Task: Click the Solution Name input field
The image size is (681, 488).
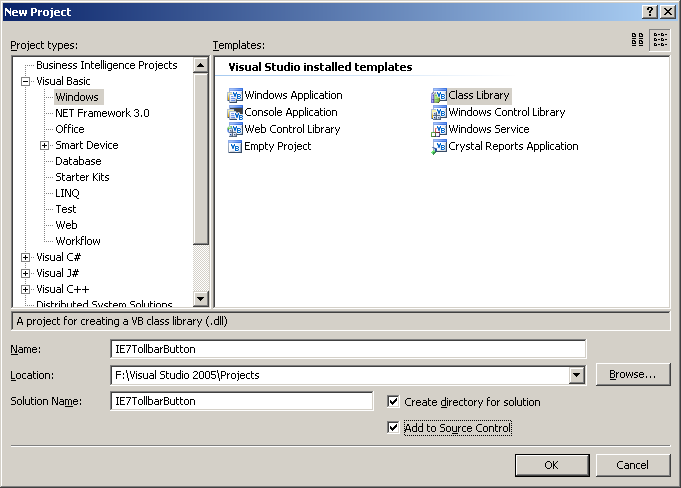Action: [x=241, y=401]
